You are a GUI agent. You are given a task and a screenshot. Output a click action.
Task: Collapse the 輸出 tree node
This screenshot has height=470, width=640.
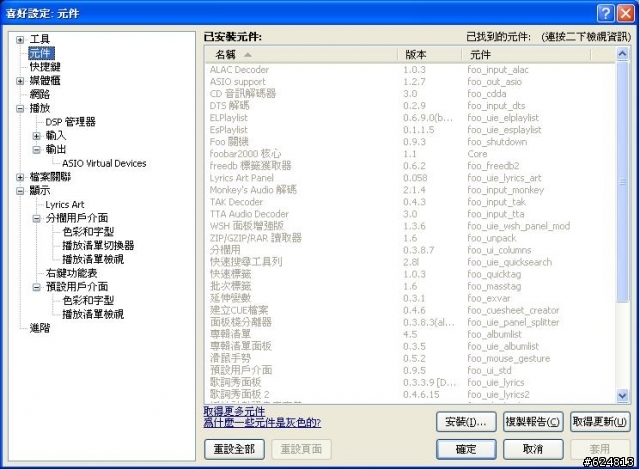tap(37, 150)
